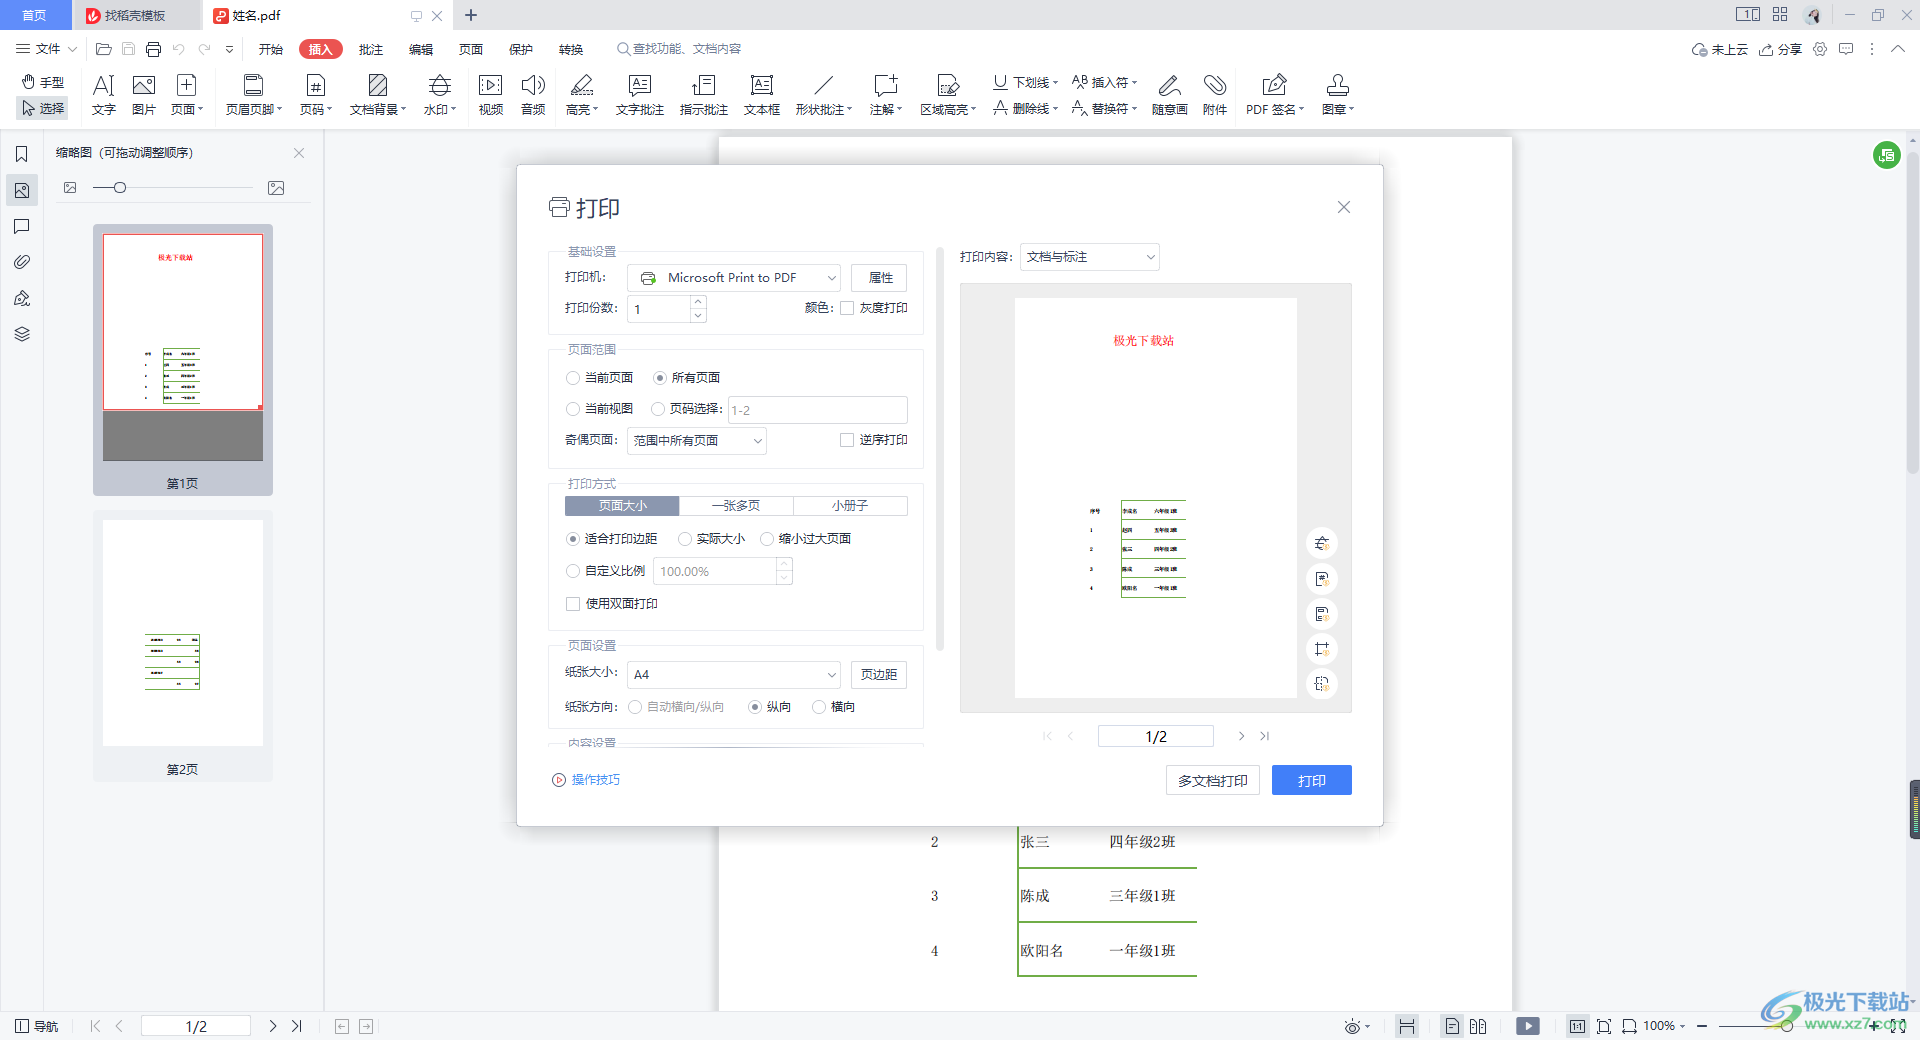
Task: Open the 打印内容 print content dropdown
Action: [1090, 257]
